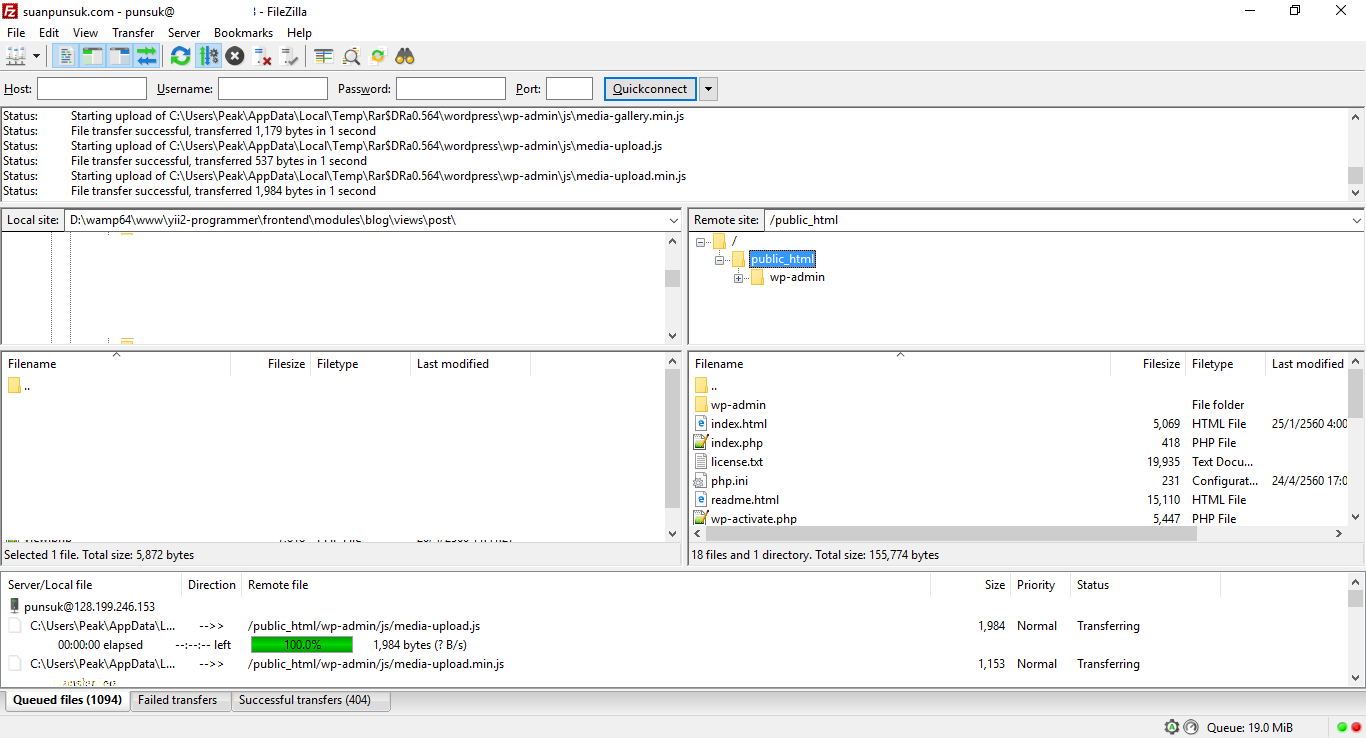Open the Quickconnect history dropdown
This screenshot has height=738, width=1366.
[x=709, y=89]
